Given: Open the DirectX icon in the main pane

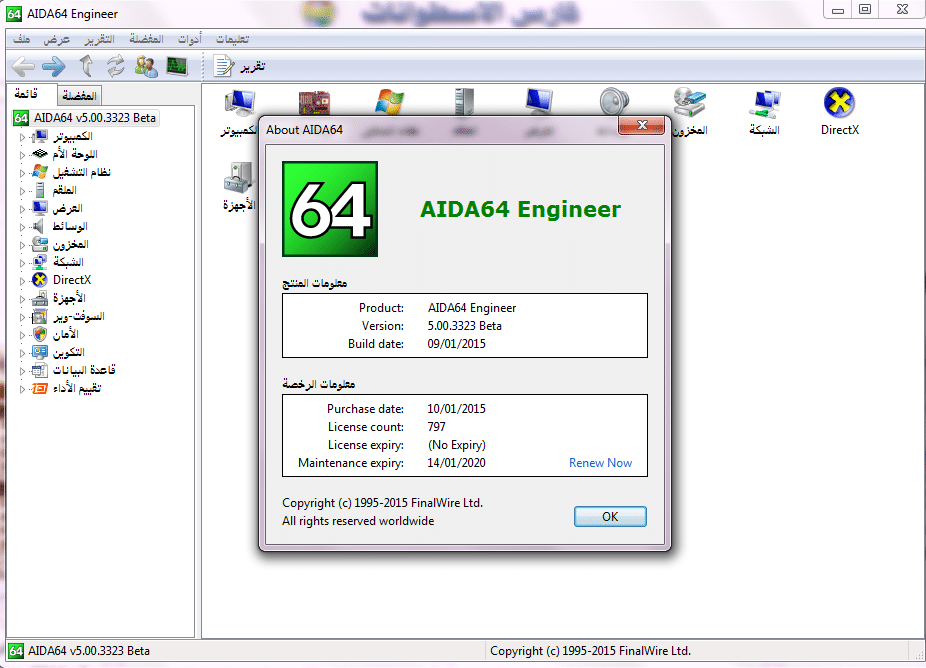Looking at the screenshot, I should coord(840,112).
